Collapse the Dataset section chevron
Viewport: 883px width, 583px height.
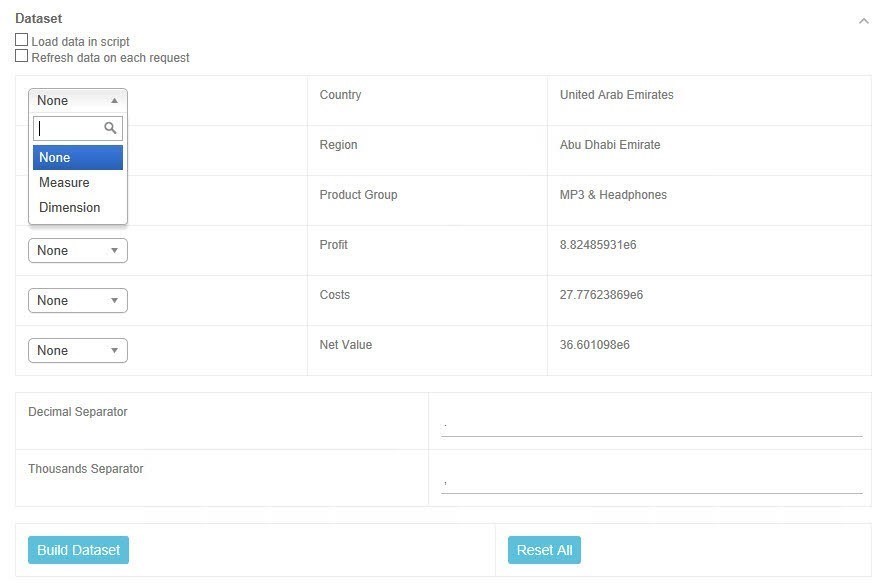(x=863, y=21)
